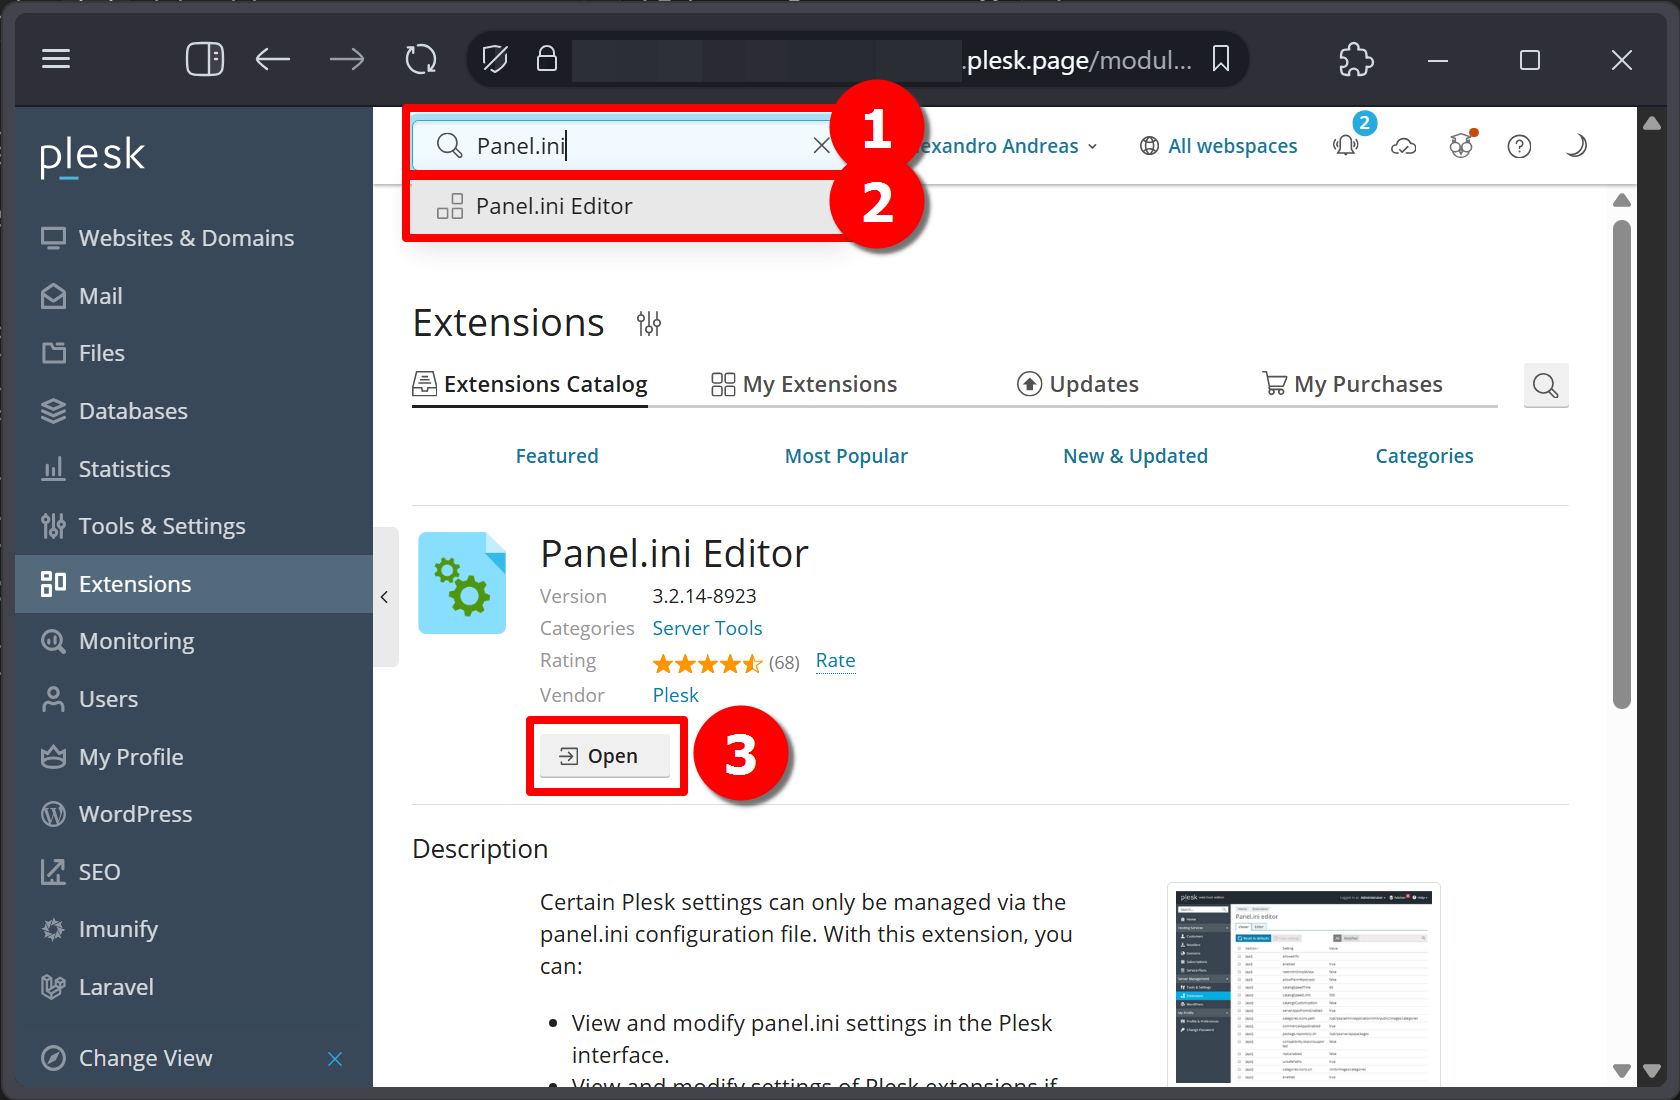Bookmark this page with bookmark icon
Viewport: 1680px width, 1100px height.
point(1221,59)
